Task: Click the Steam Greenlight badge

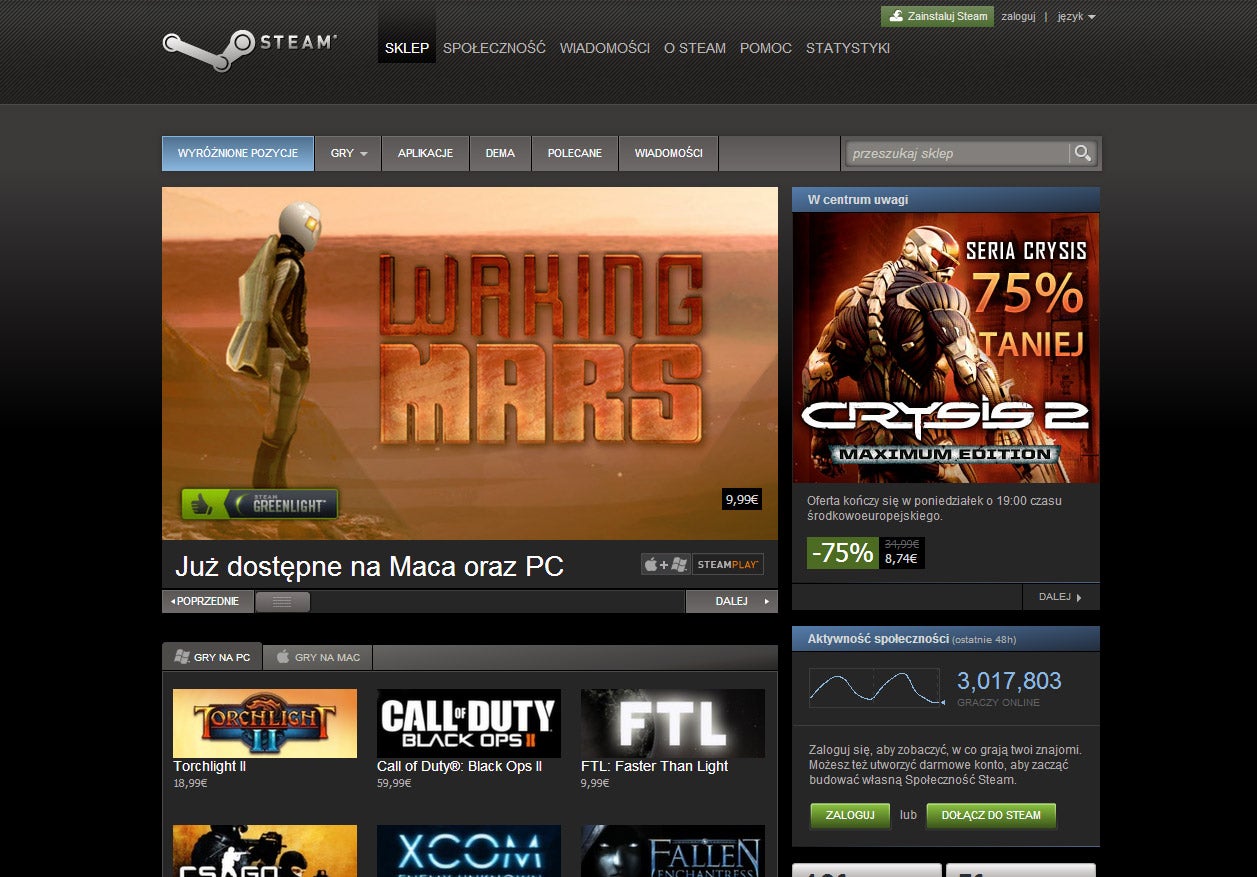Action: coord(260,504)
